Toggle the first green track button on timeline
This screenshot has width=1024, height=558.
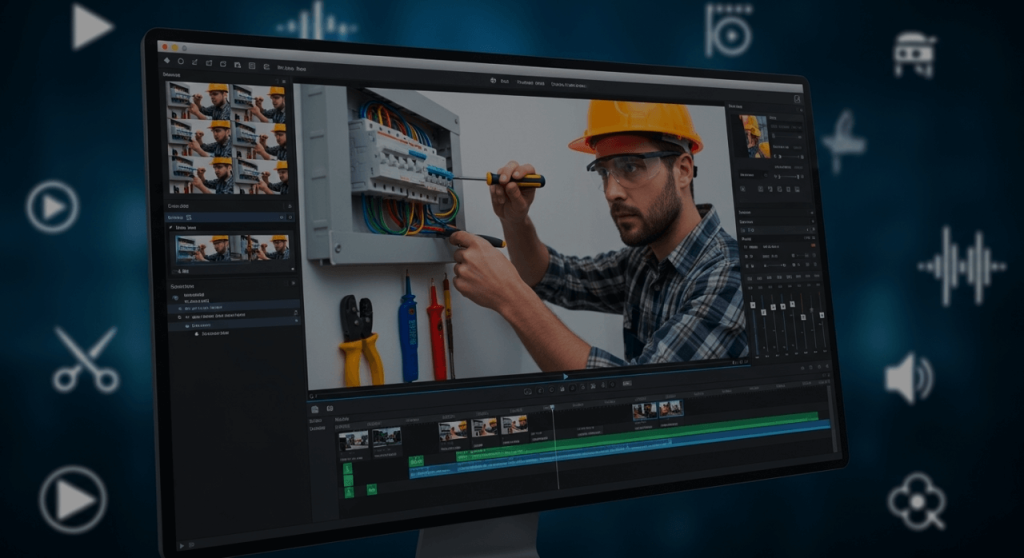(x=347, y=468)
